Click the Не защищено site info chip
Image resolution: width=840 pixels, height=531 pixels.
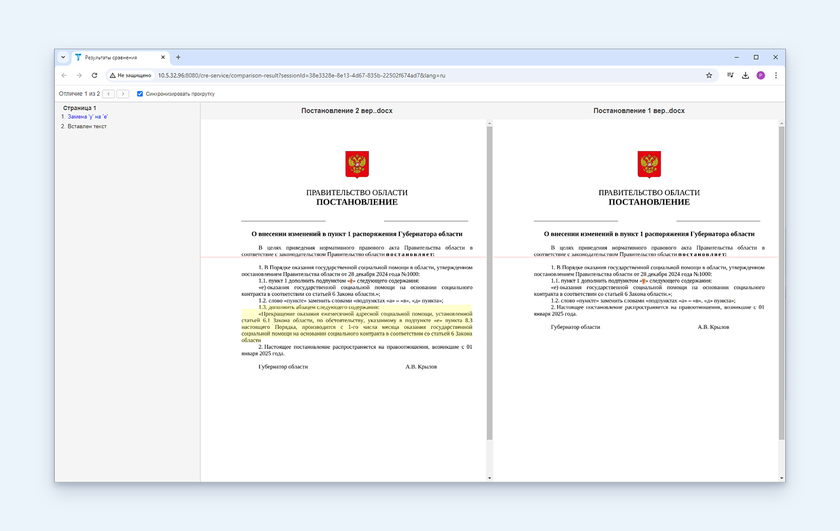click(131, 75)
